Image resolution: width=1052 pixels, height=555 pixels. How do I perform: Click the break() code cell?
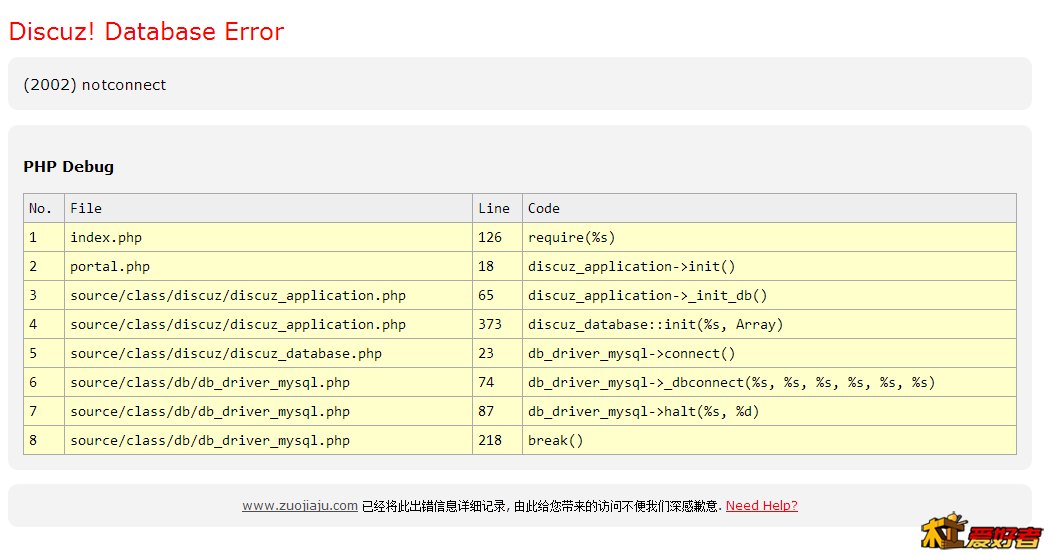[769, 440]
